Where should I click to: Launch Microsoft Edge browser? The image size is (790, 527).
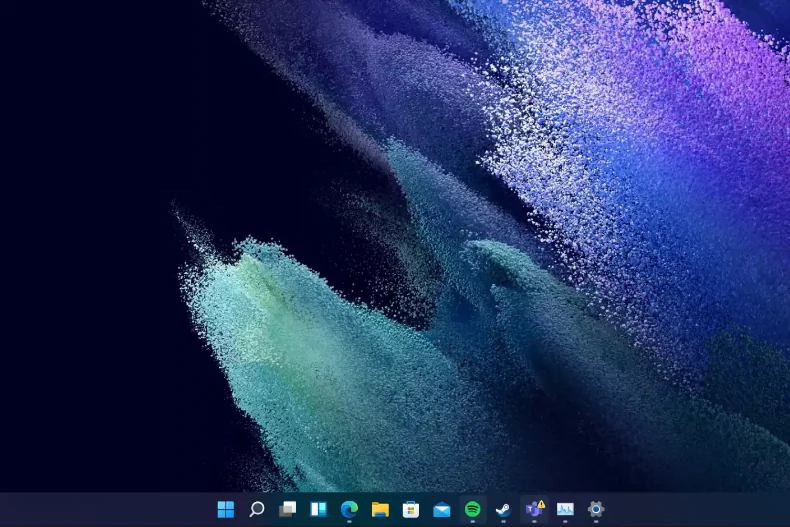349,509
